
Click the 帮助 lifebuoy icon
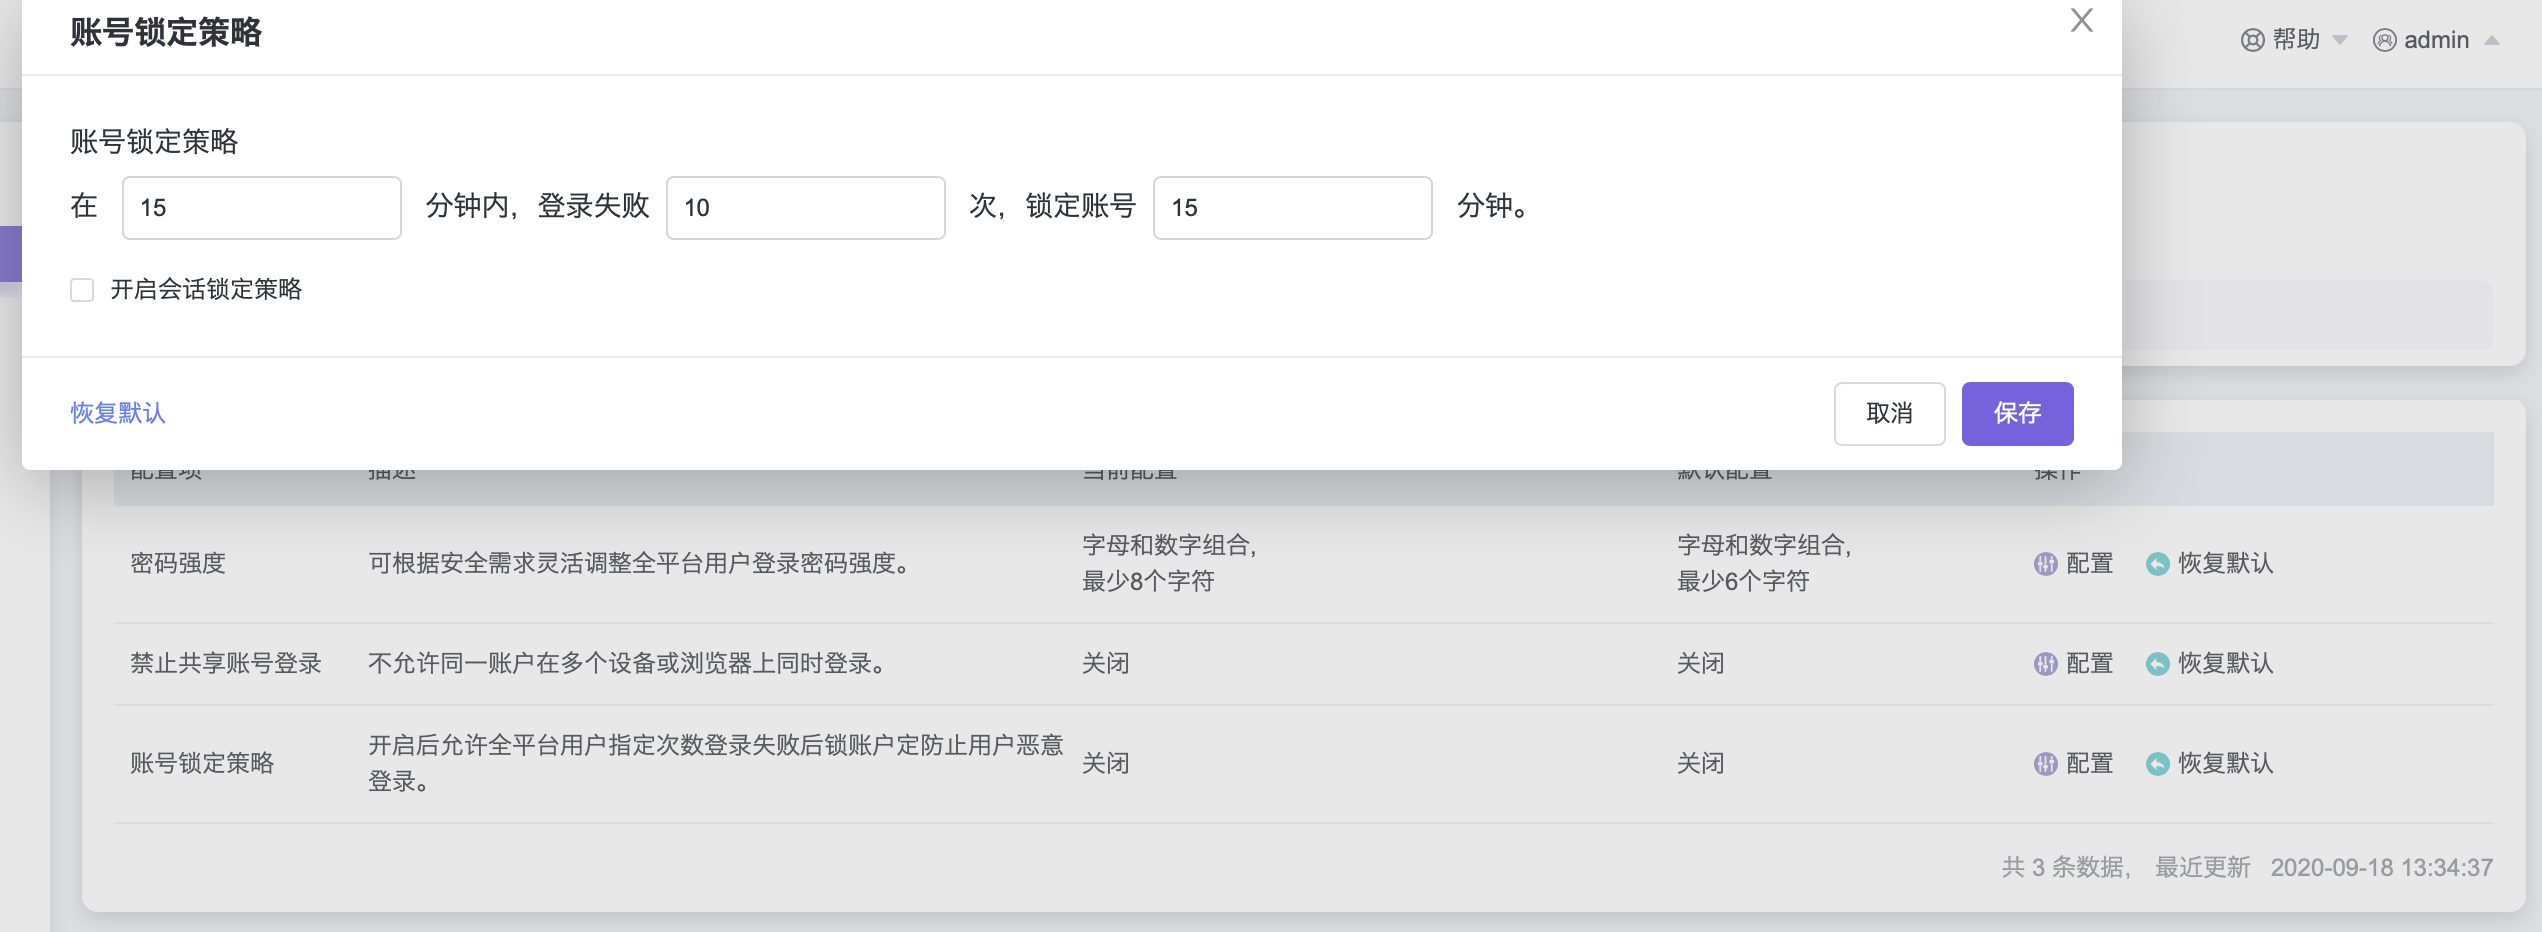pyautogui.click(x=2252, y=40)
